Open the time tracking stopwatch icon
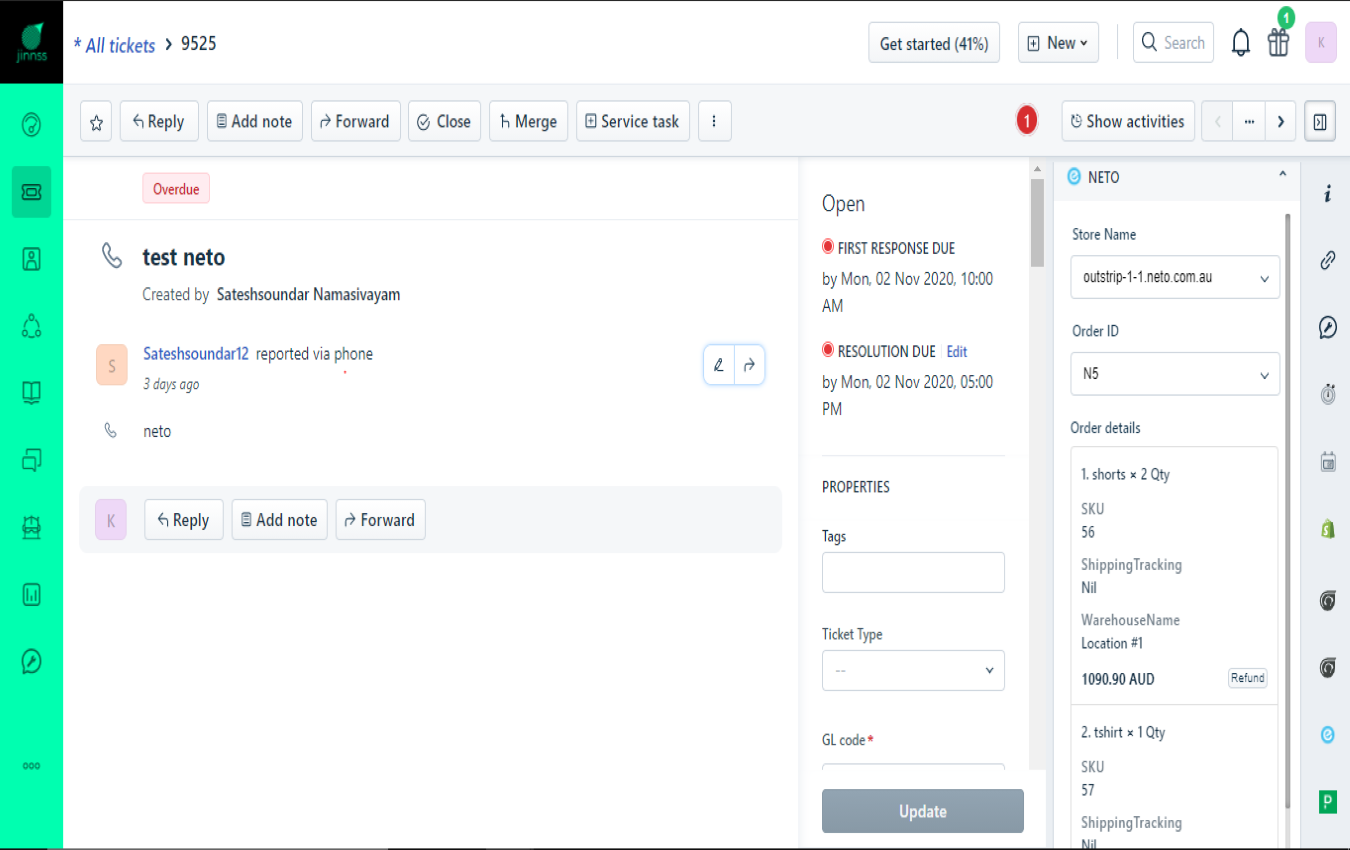Viewport: 1350px width, 850px height. pos(1327,394)
